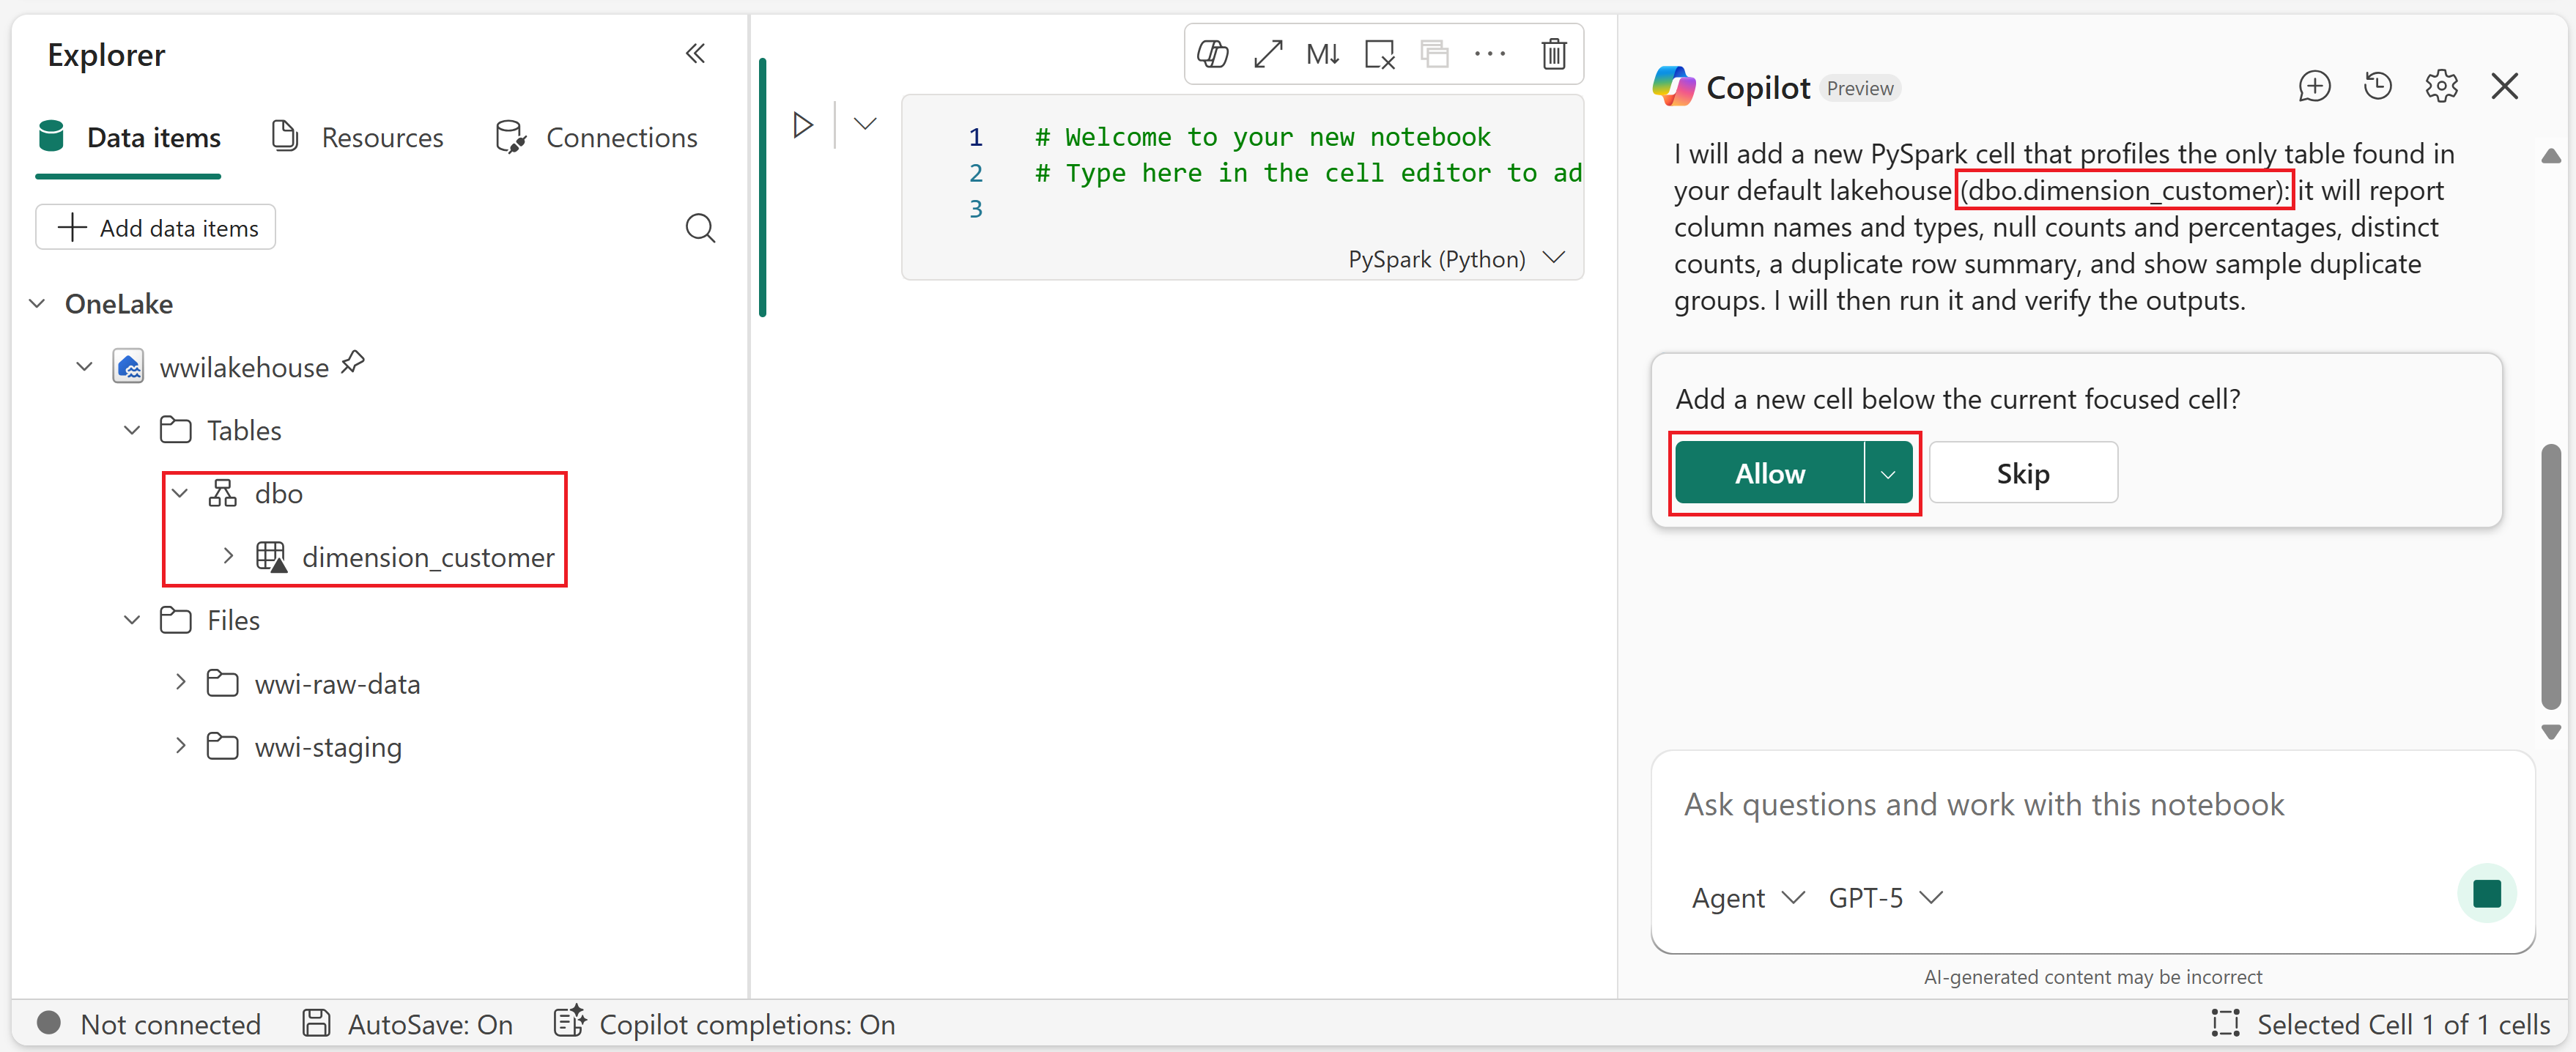Viewport: 2576px width, 1052px height.
Task: Click the clear cell output icon
Action: tap(1379, 54)
